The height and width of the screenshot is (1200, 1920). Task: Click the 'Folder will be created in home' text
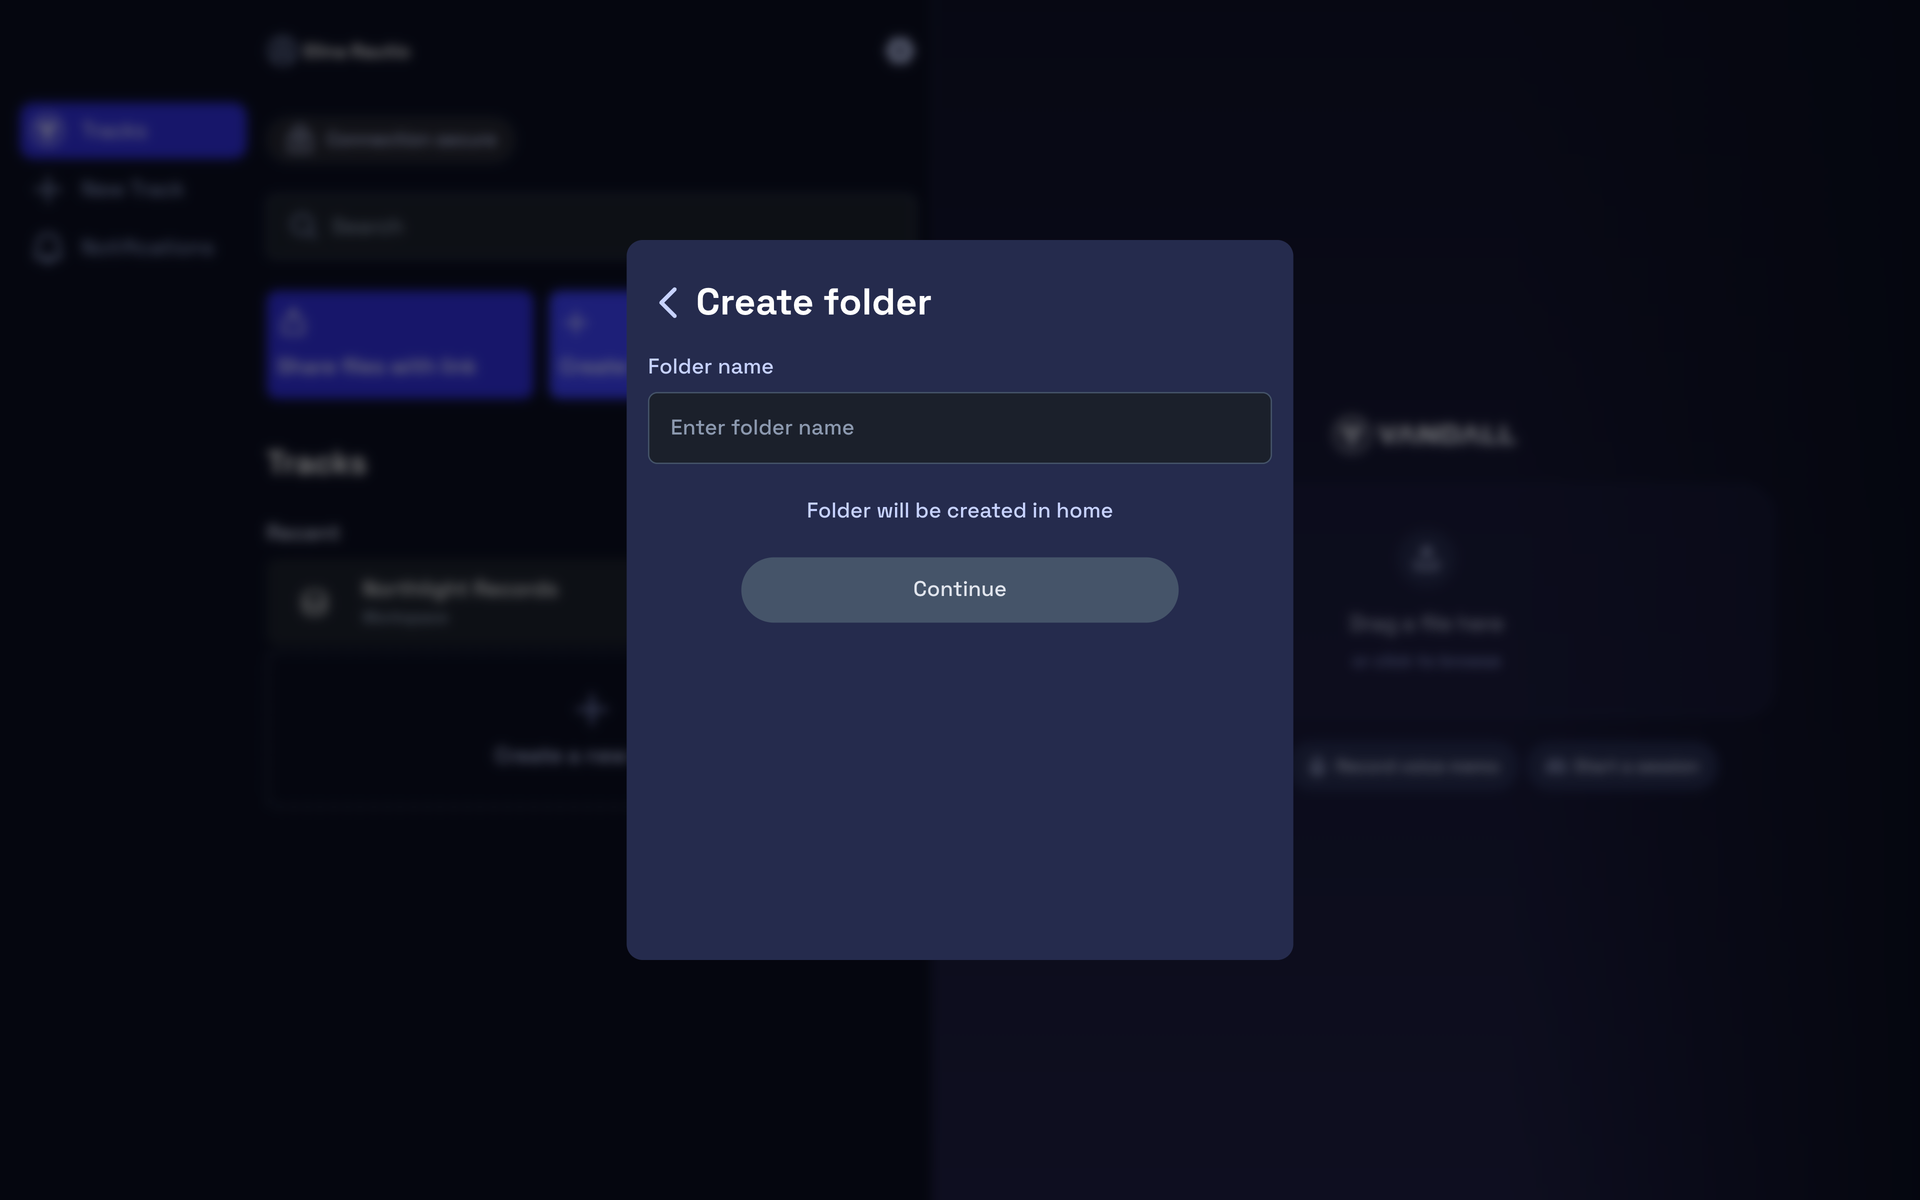(959, 511)
